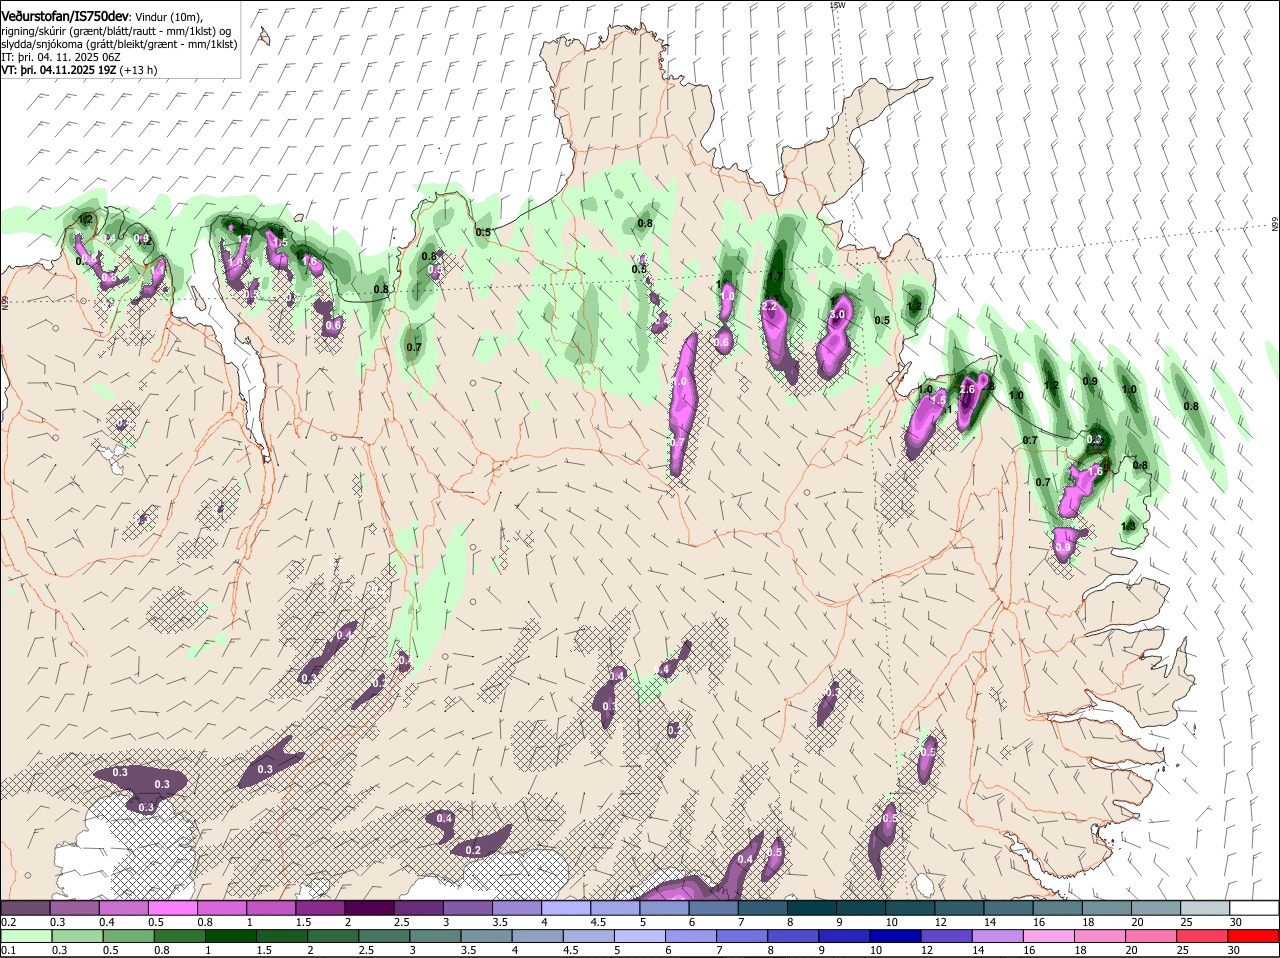
Task: Click the '15W' longitude label at top
Action: point(837,5)
